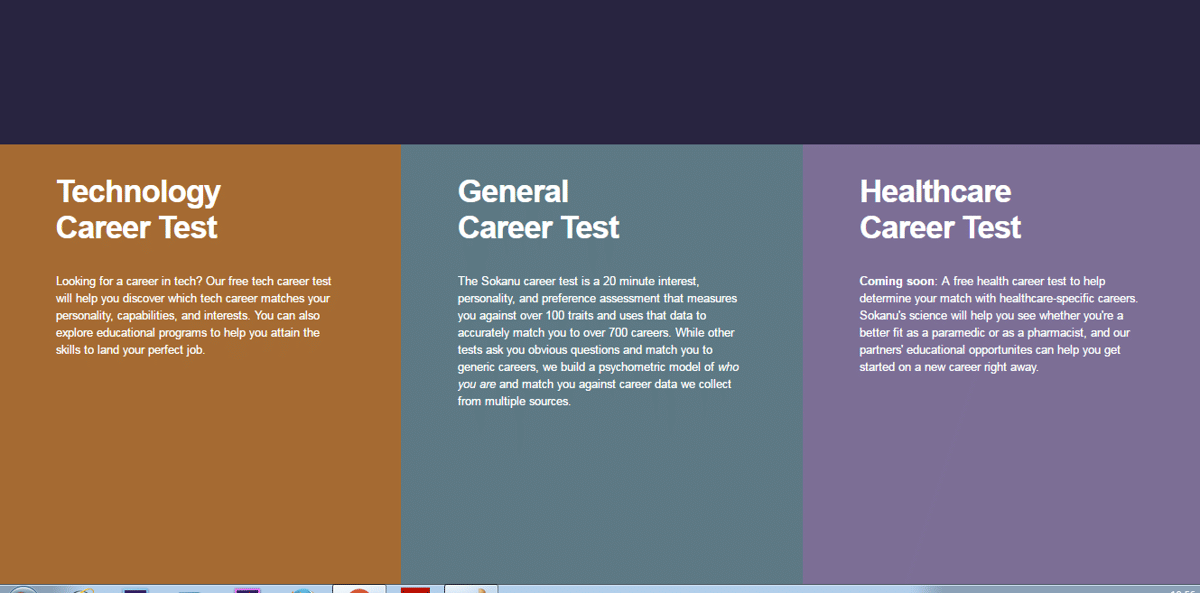
Task: Open the red square taskbar icon
Action: 415,590
